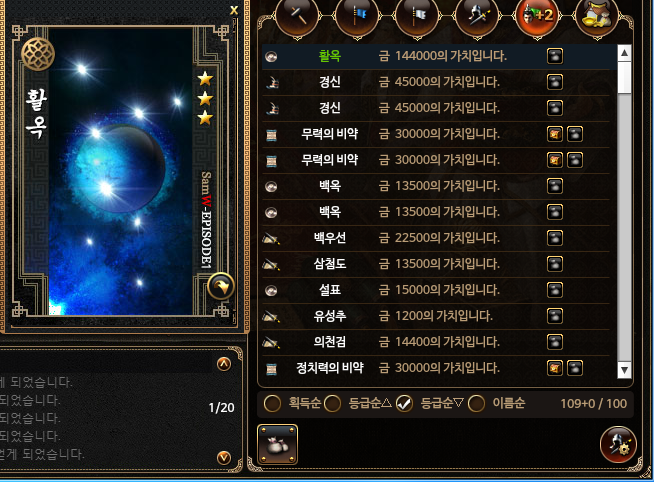The width and height of the screenshot is (654, 482).
Task: Click the use icon for 정치력의 비약
Action: coord(555,368)
